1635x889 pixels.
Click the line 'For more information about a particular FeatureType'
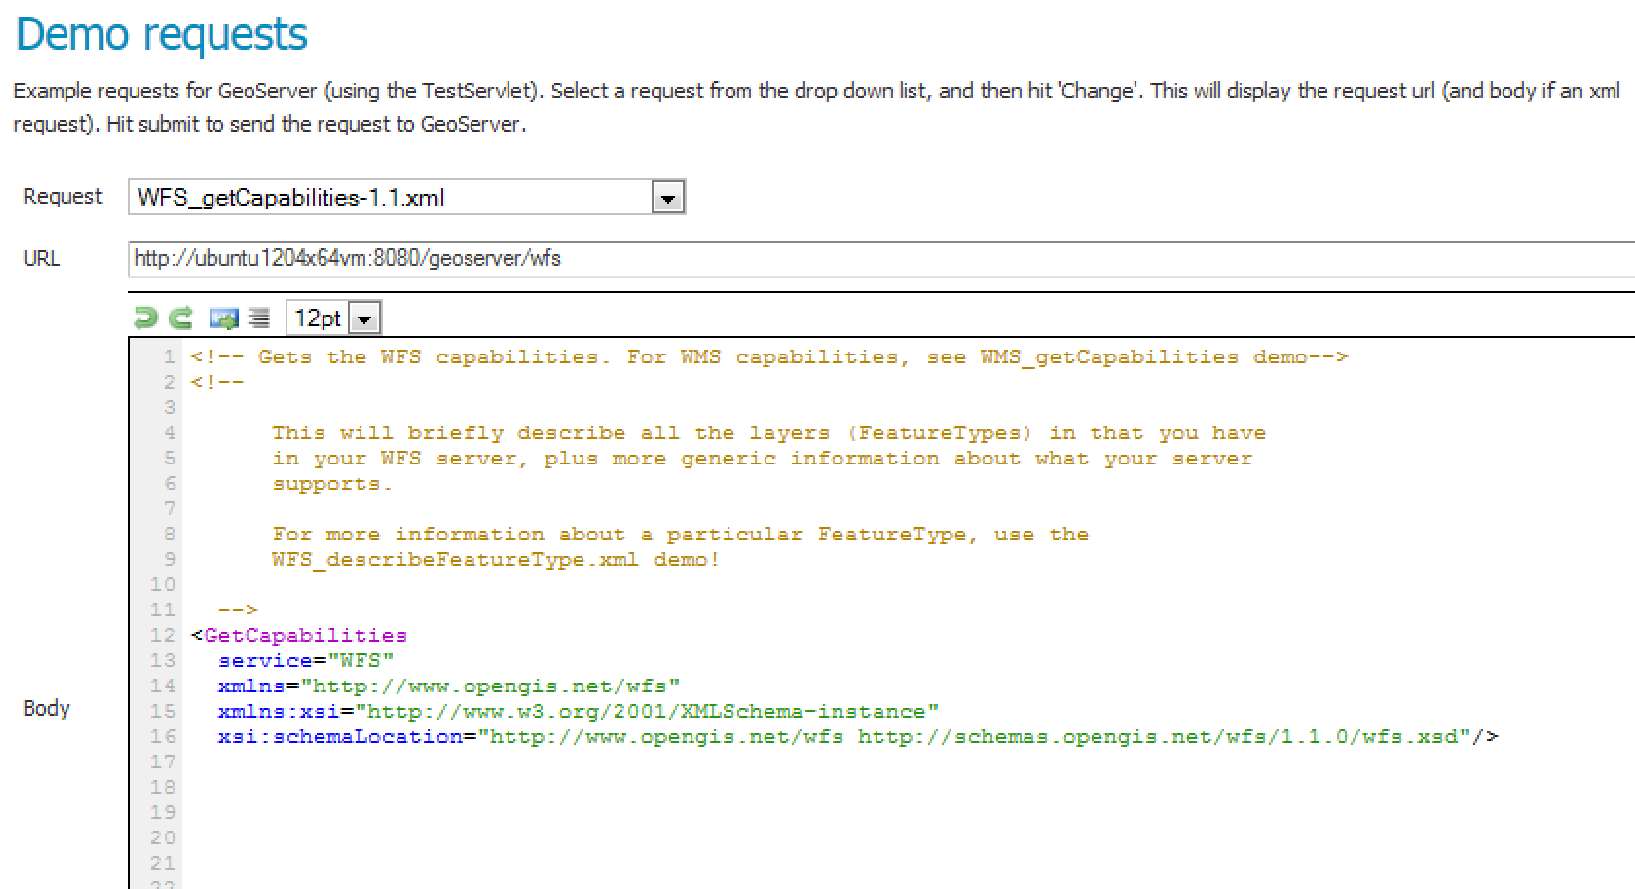[x=680, y=534]
